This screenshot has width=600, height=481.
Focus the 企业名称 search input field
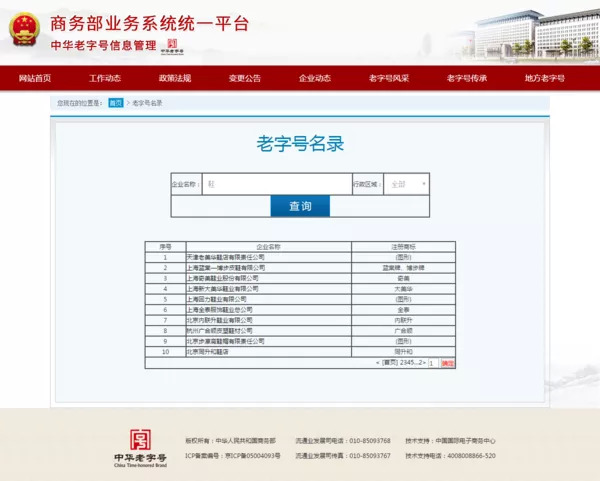[x=276, y=184]
